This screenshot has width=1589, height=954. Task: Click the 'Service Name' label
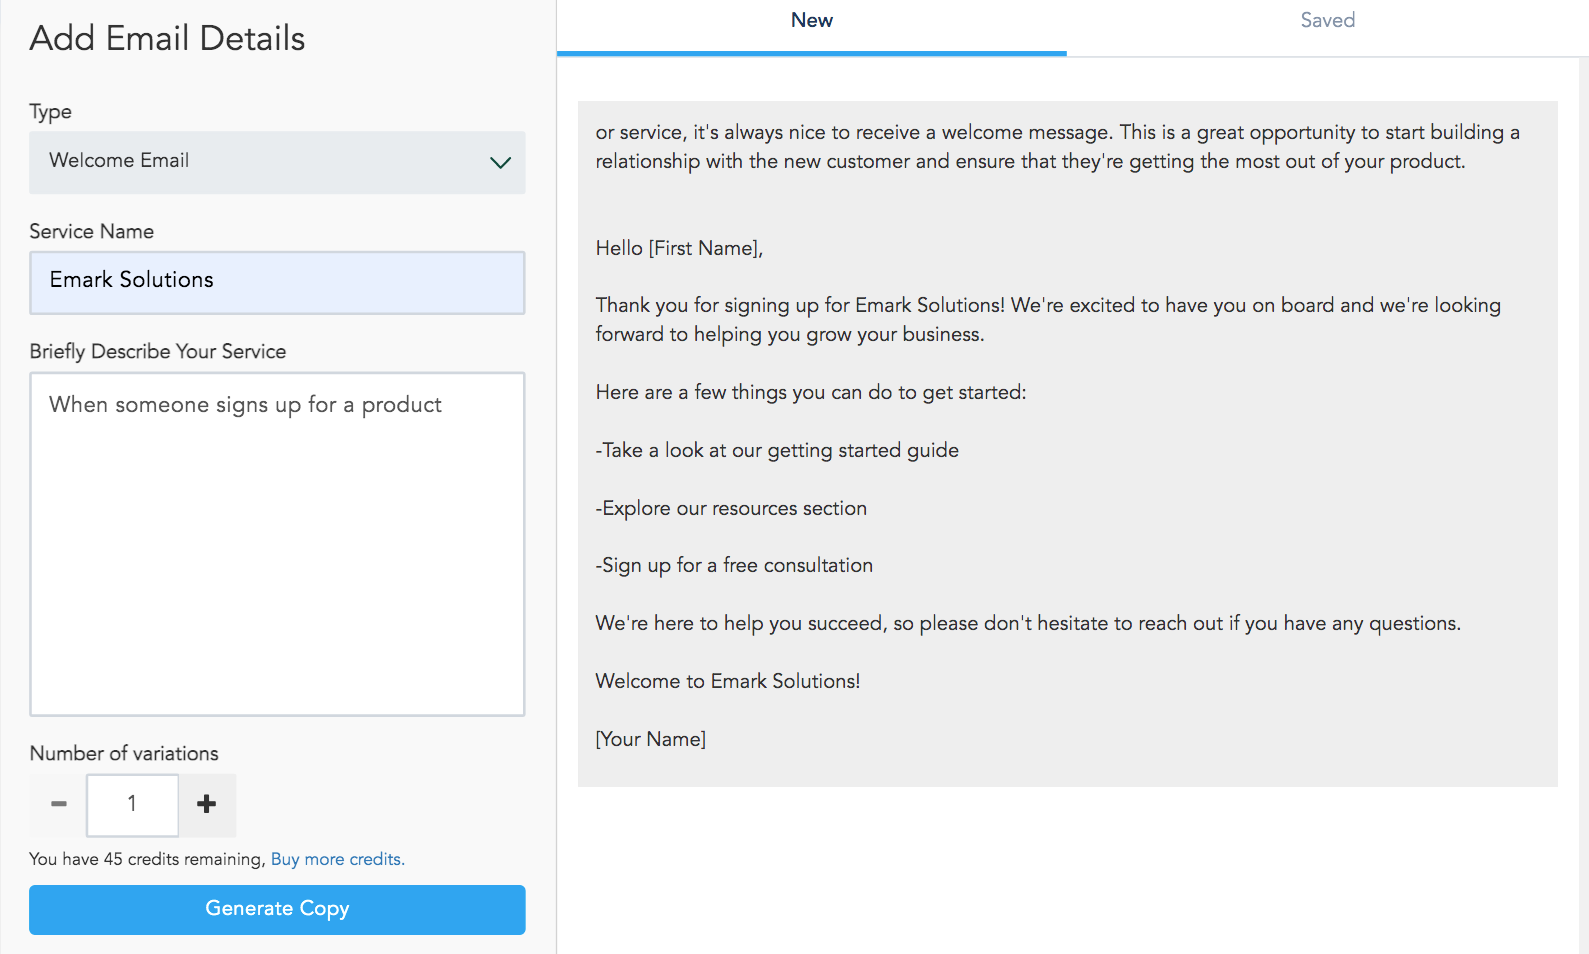coord(91,231)
